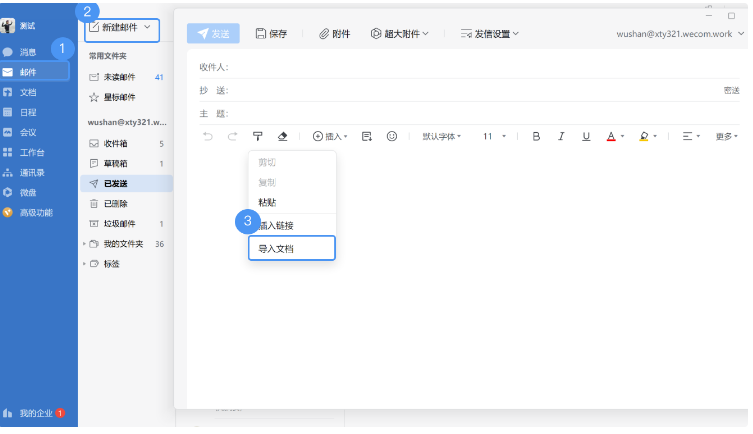
Task: Click the format painter icon
Action: coord(257,136)
